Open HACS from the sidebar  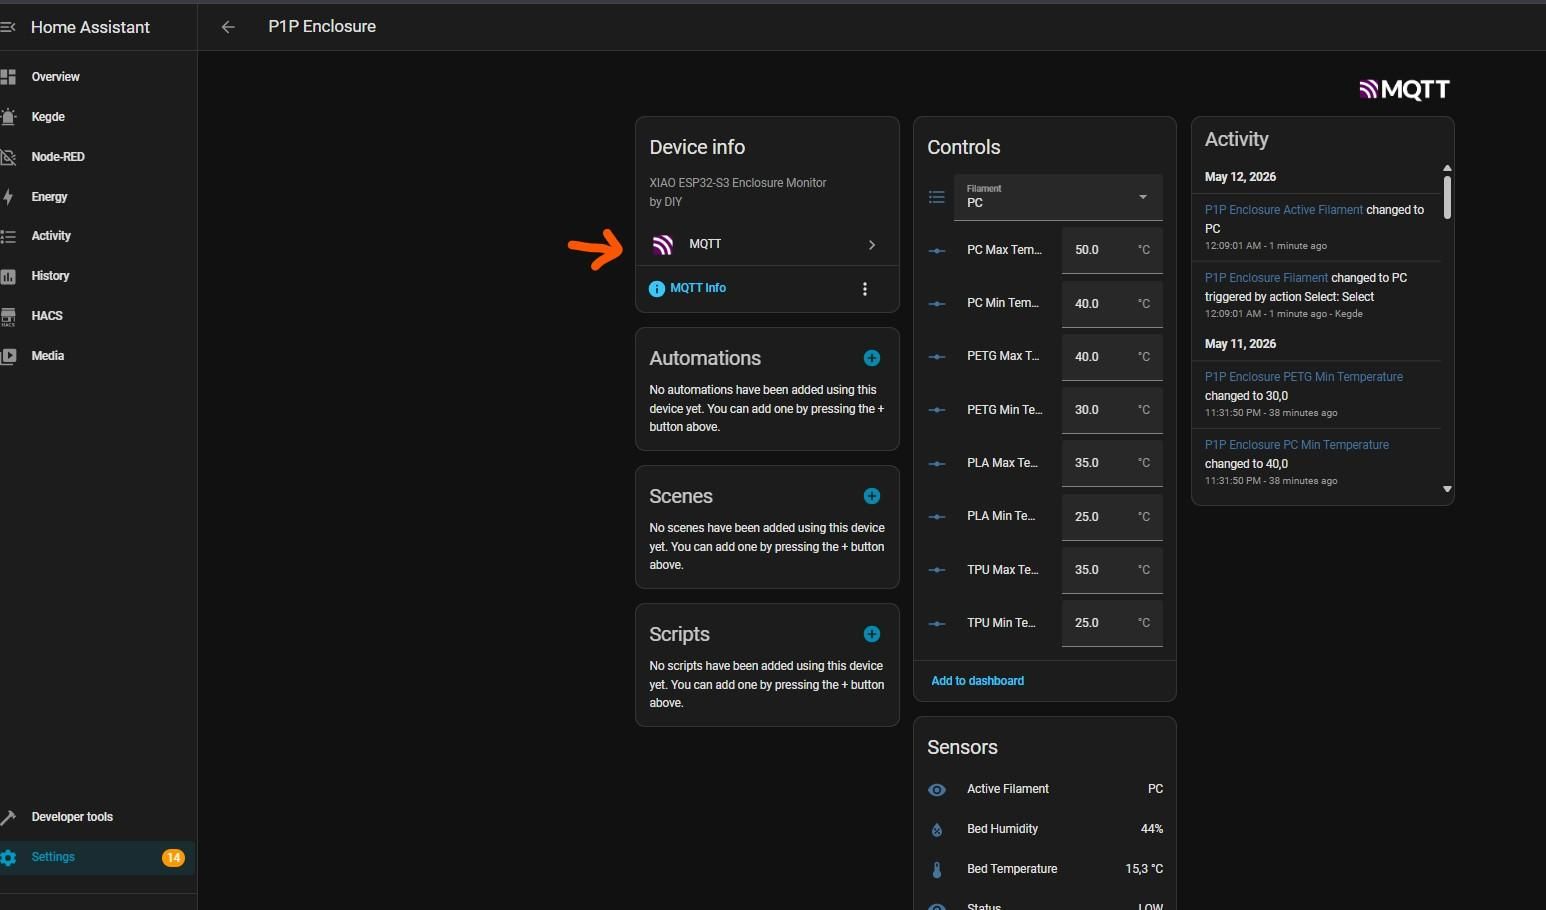click(x=98, y=316)
